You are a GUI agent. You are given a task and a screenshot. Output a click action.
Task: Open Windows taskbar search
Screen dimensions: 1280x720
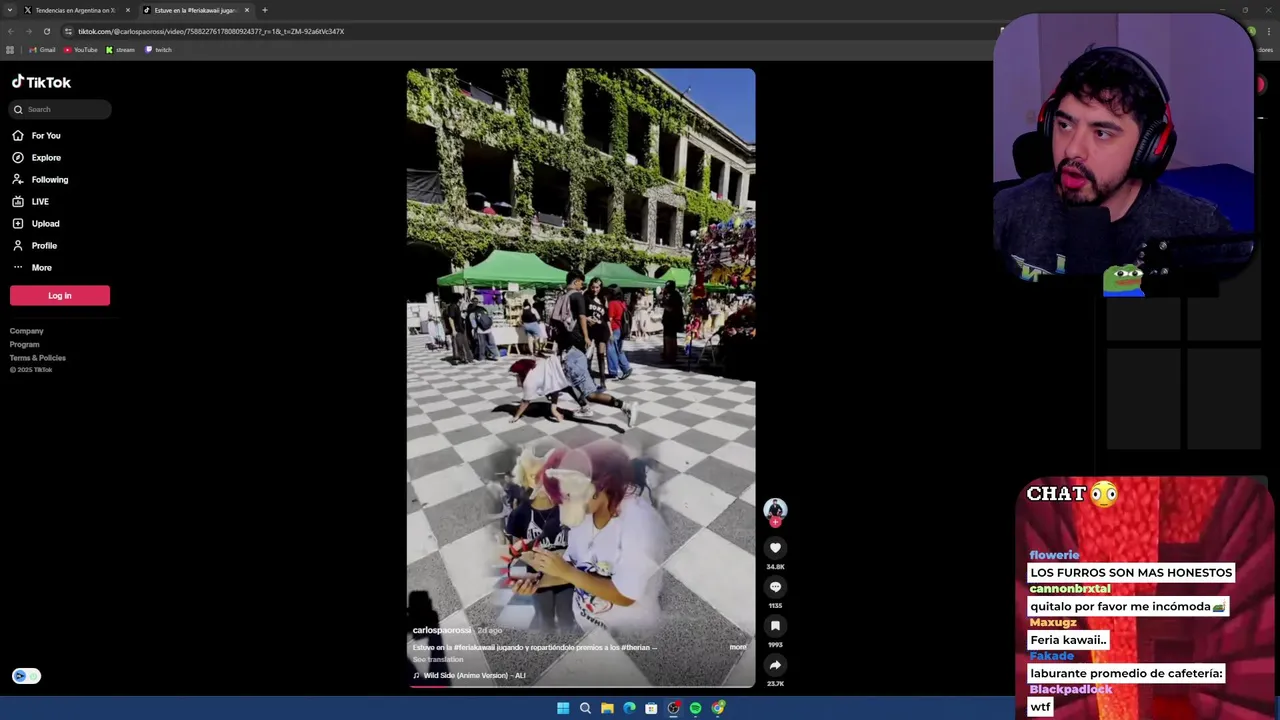[x=585, y=708]
